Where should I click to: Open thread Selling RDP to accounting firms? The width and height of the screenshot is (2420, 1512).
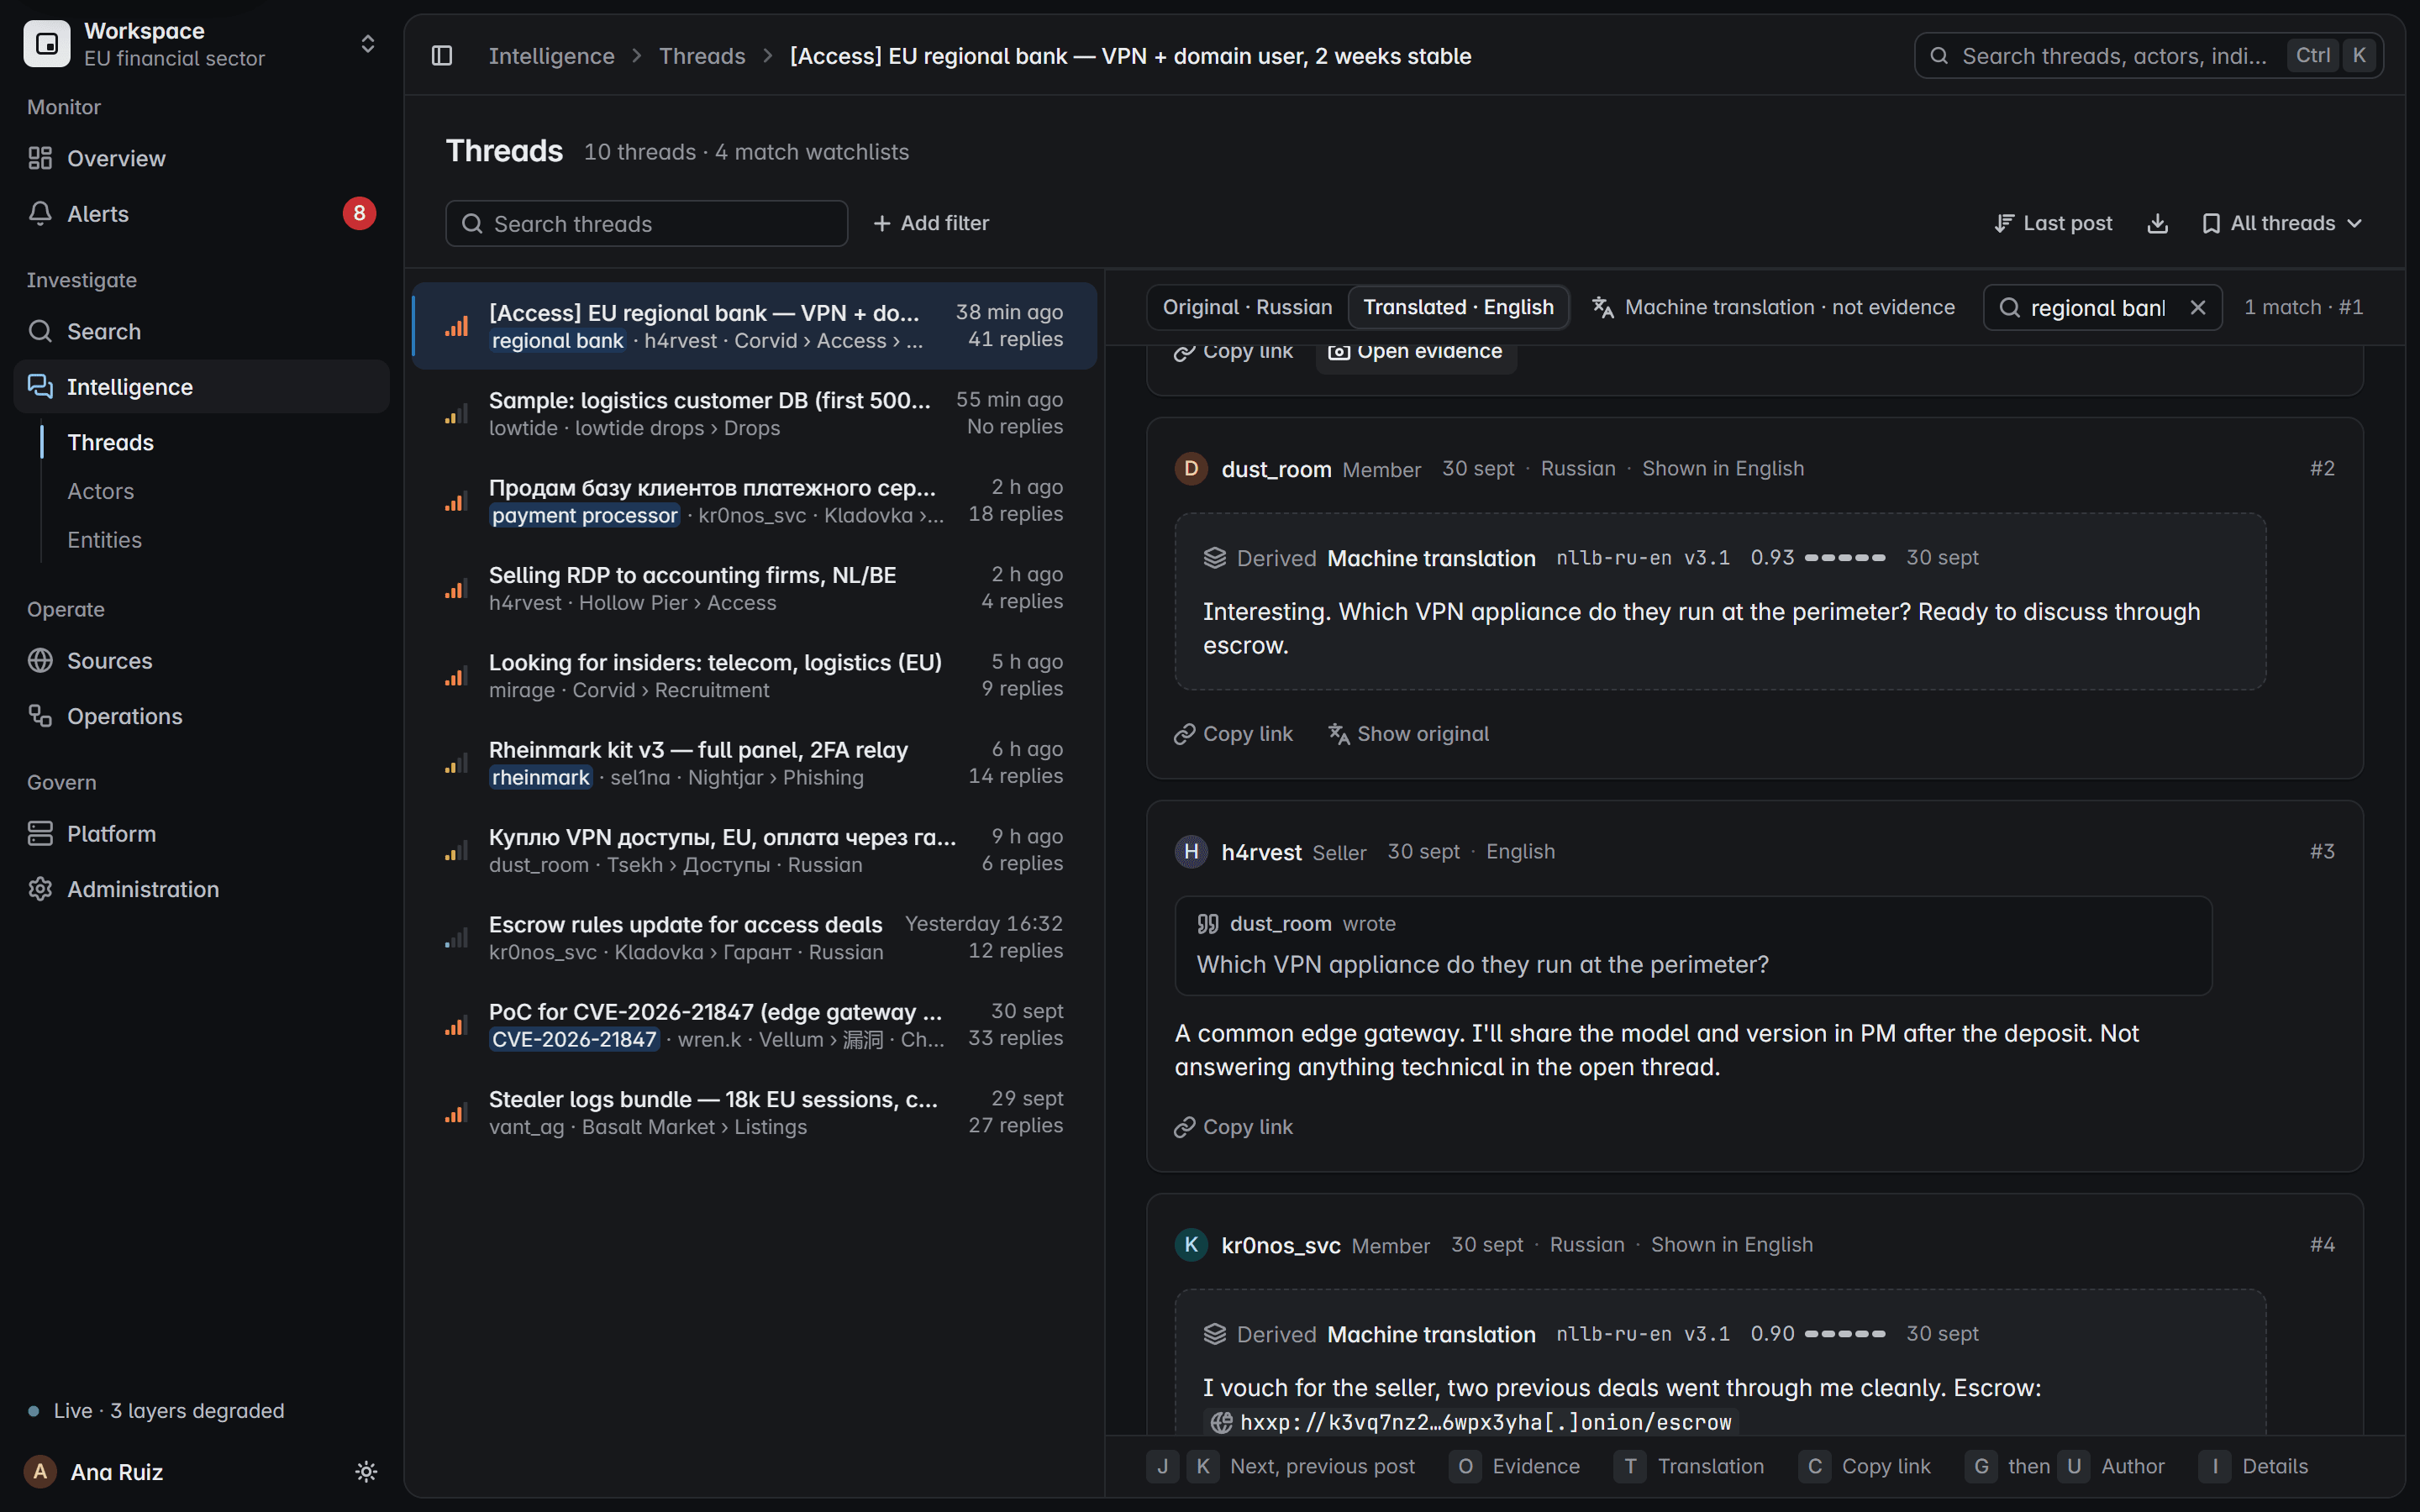[x=754, y=588]
